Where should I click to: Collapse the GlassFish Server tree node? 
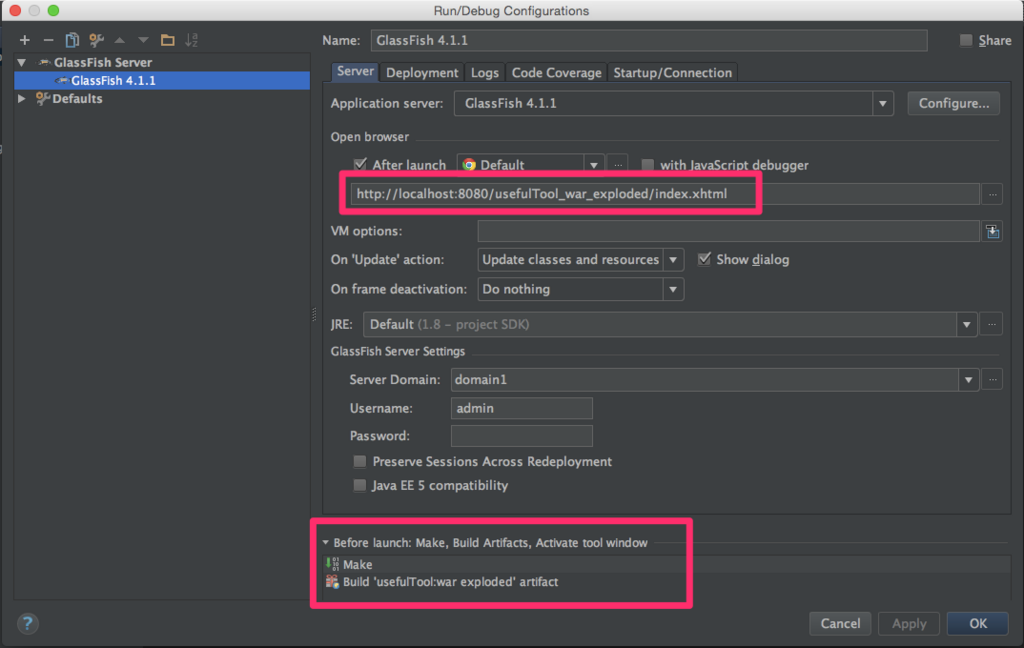[x=22, y=62]
